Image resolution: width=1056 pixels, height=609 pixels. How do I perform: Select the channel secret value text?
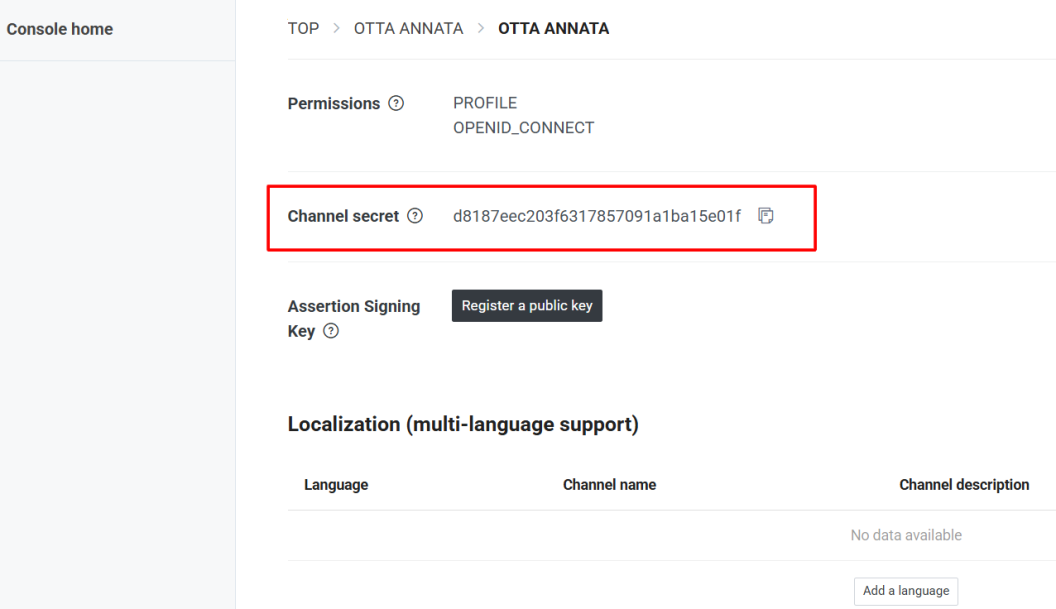[597, 216]
